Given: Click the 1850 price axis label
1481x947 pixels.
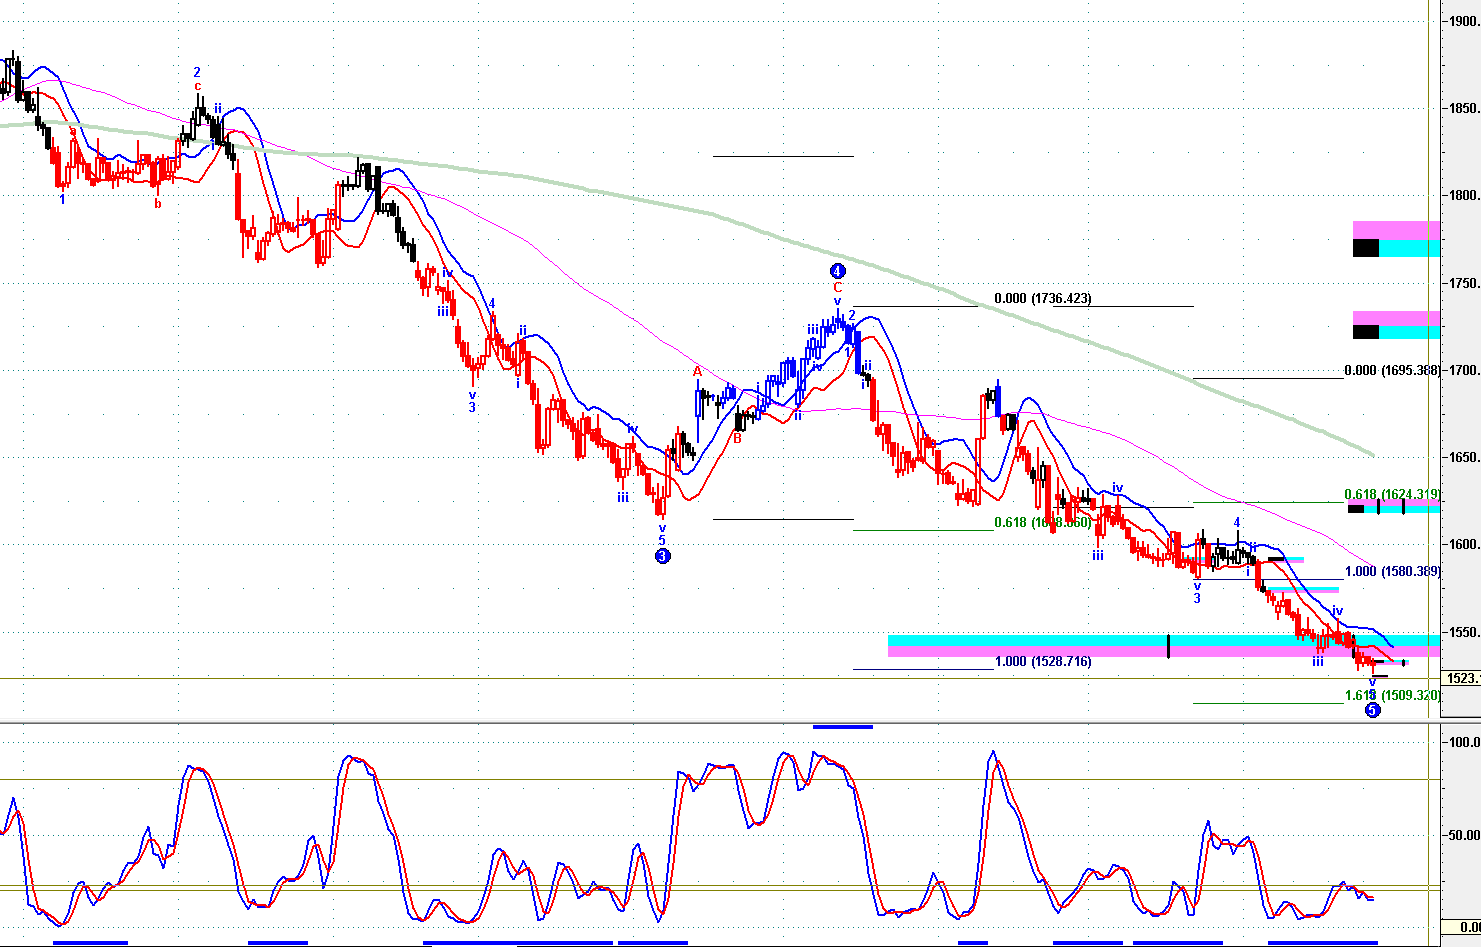Looking at the screenshot, I should coord(1465,108).
